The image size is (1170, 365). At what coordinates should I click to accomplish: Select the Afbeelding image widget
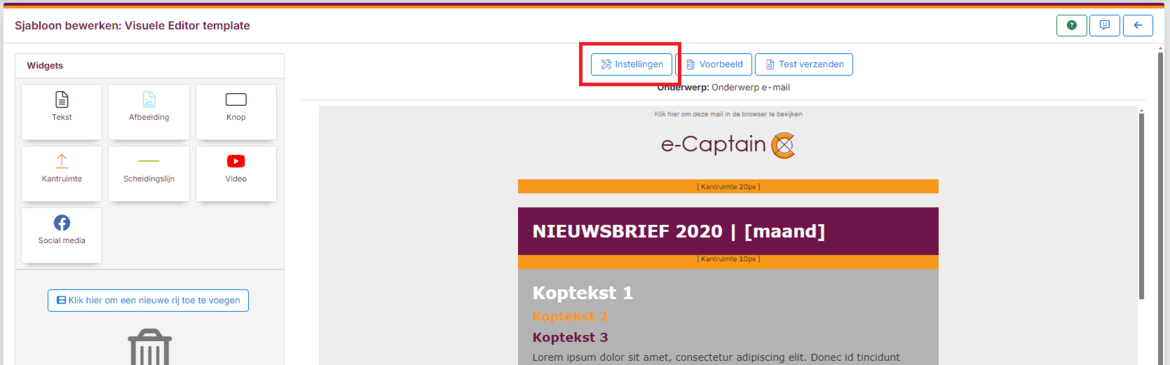(148, 111)
